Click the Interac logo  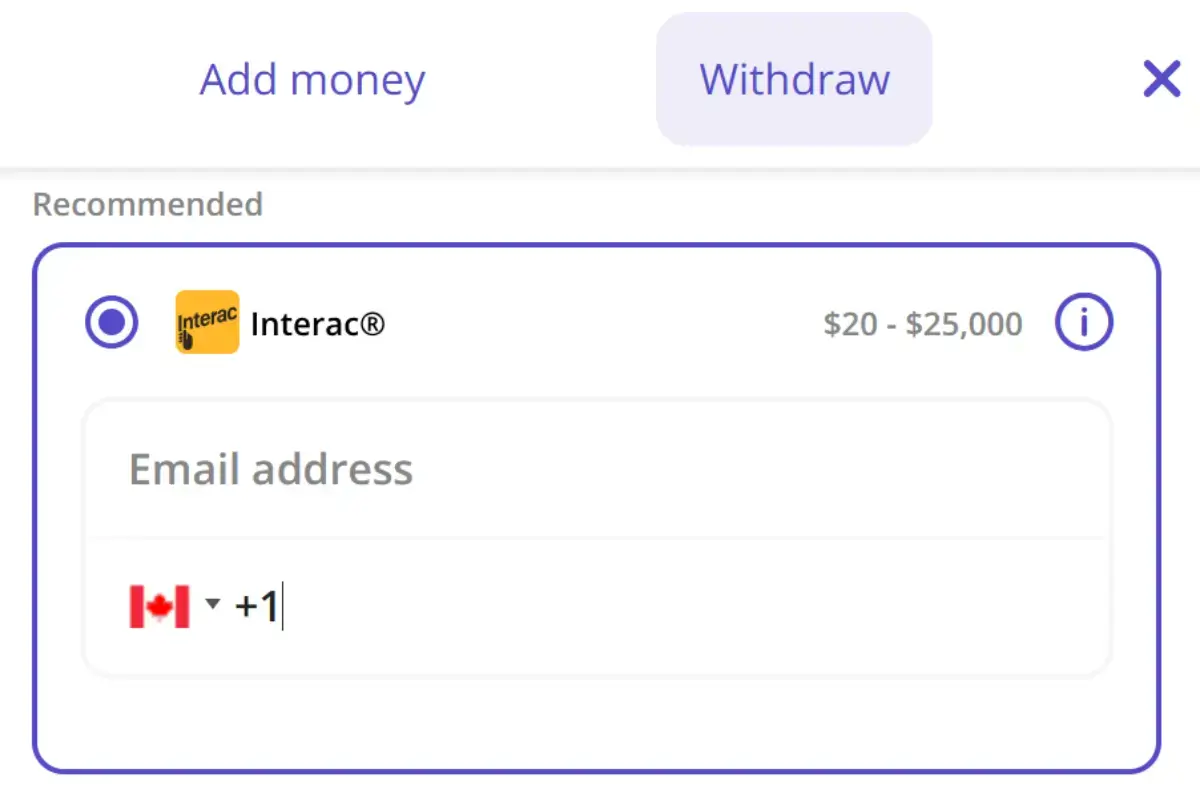(x=207, y=323)
